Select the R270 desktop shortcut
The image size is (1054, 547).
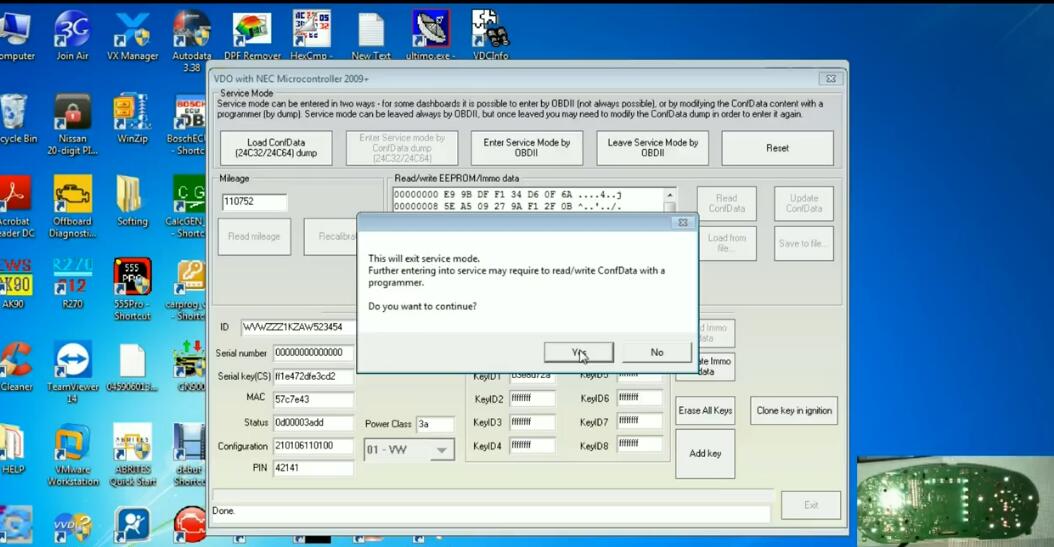[x=72, y=284]
